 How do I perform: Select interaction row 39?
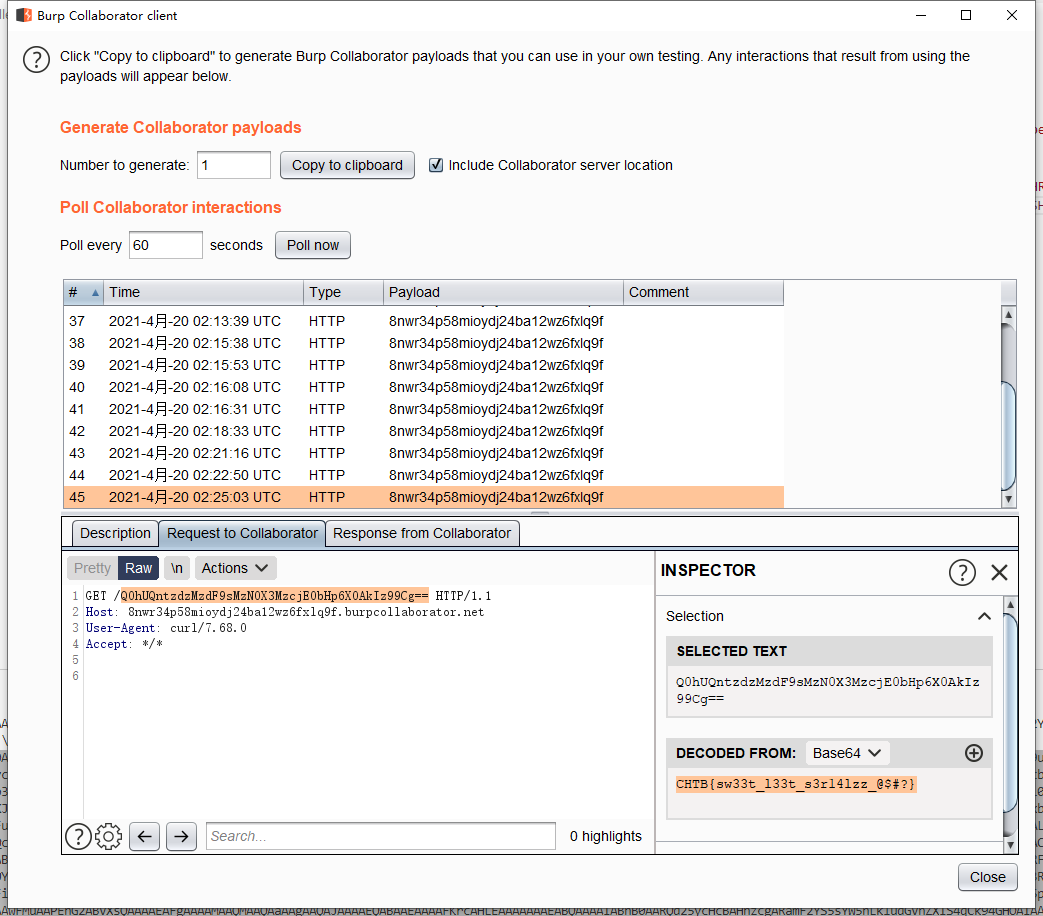pos(424,365)
